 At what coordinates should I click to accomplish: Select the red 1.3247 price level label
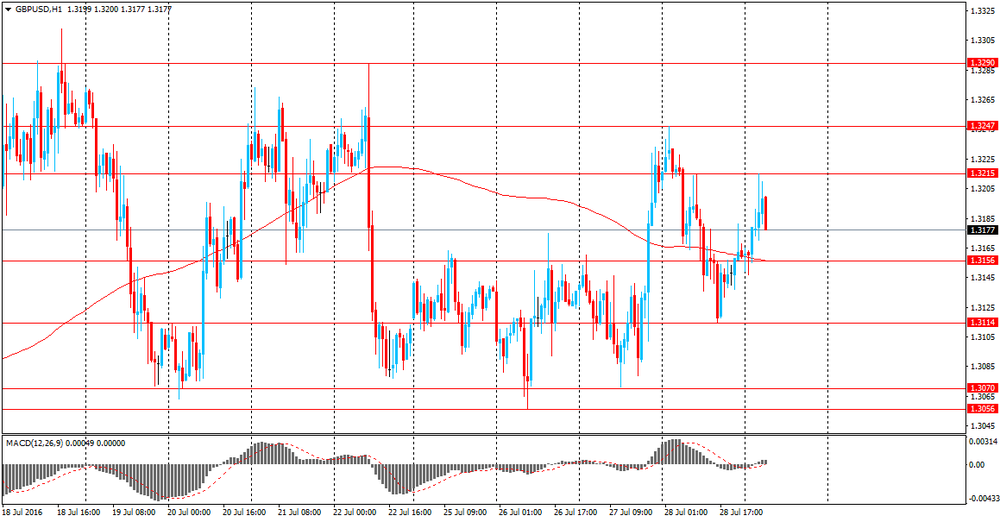[982, 126]
